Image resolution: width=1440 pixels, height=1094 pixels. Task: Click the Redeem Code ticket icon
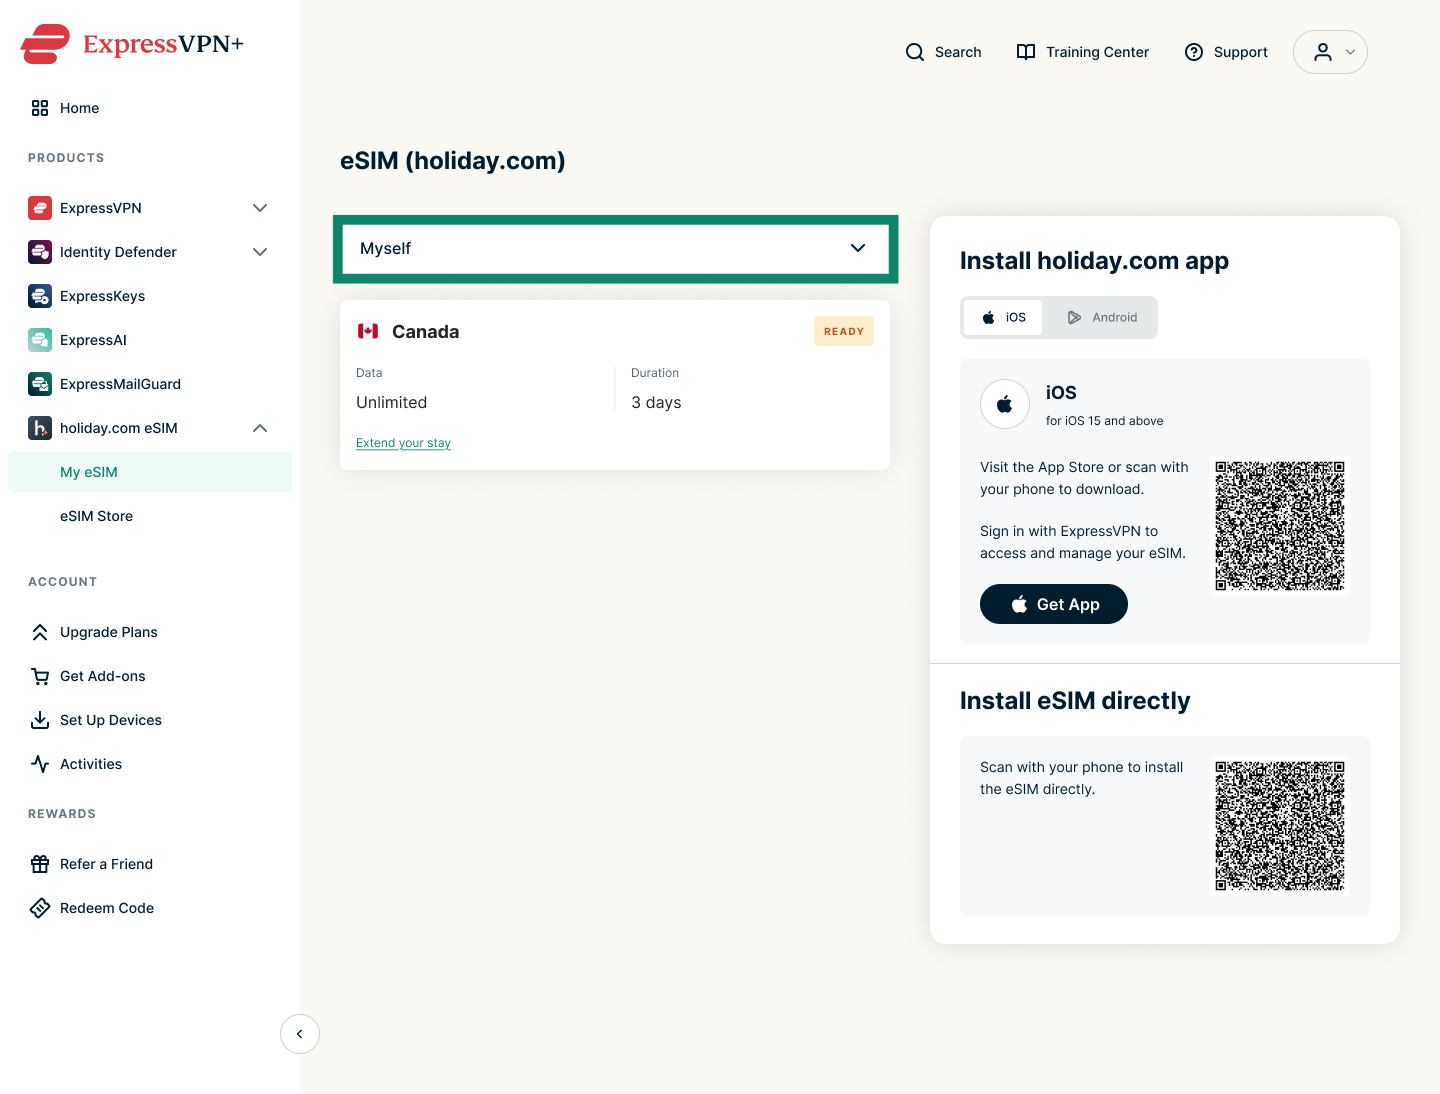click(40, 908)
